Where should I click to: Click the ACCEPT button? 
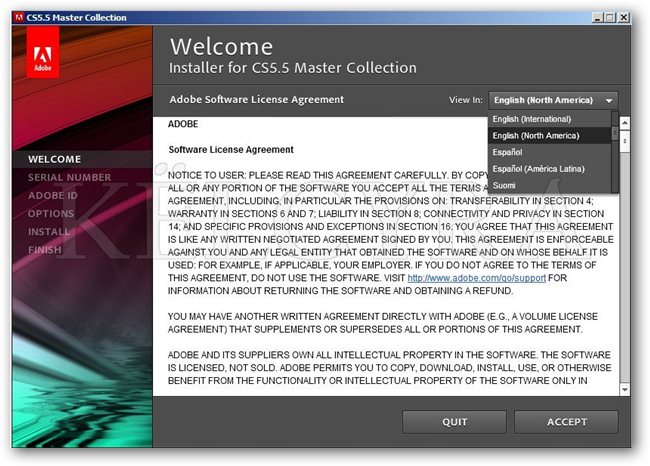[566, 422]
